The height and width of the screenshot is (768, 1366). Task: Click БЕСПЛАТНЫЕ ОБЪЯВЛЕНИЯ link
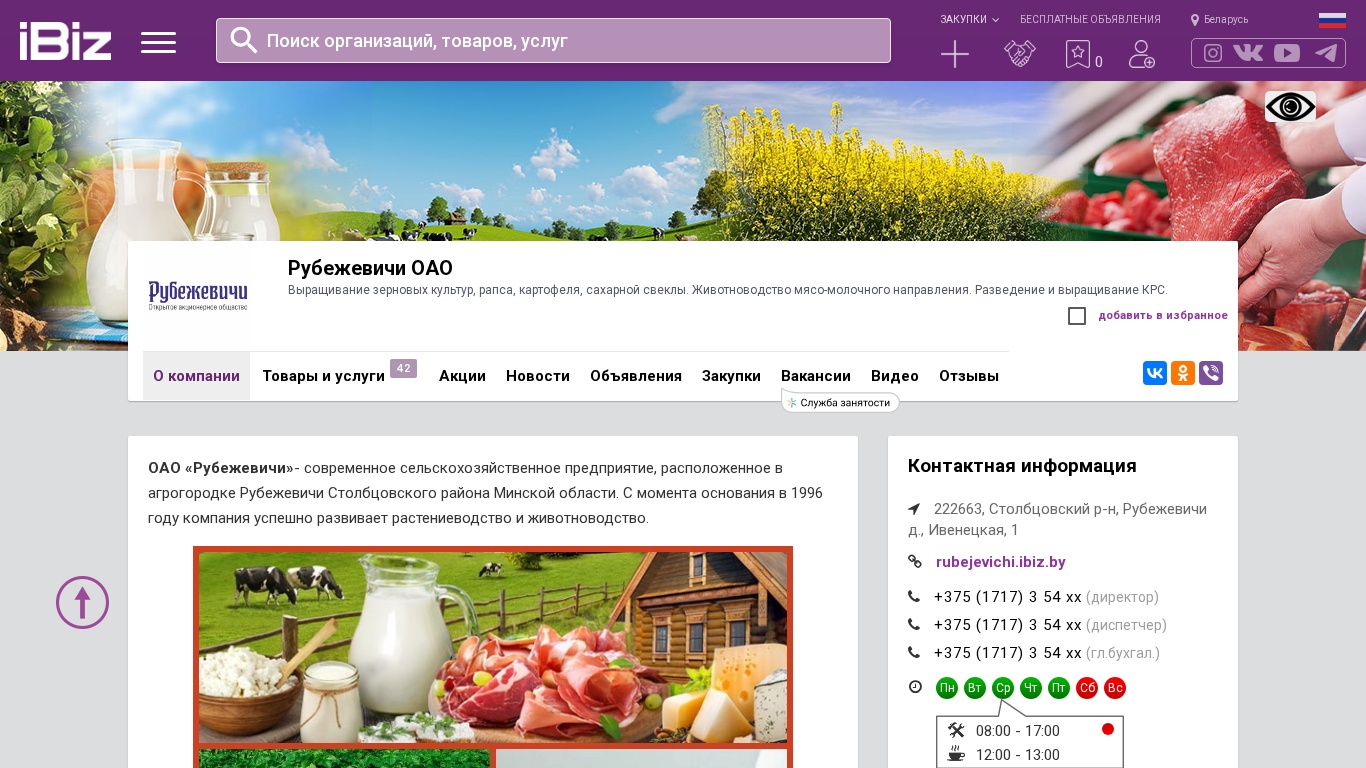point(1090,20)
